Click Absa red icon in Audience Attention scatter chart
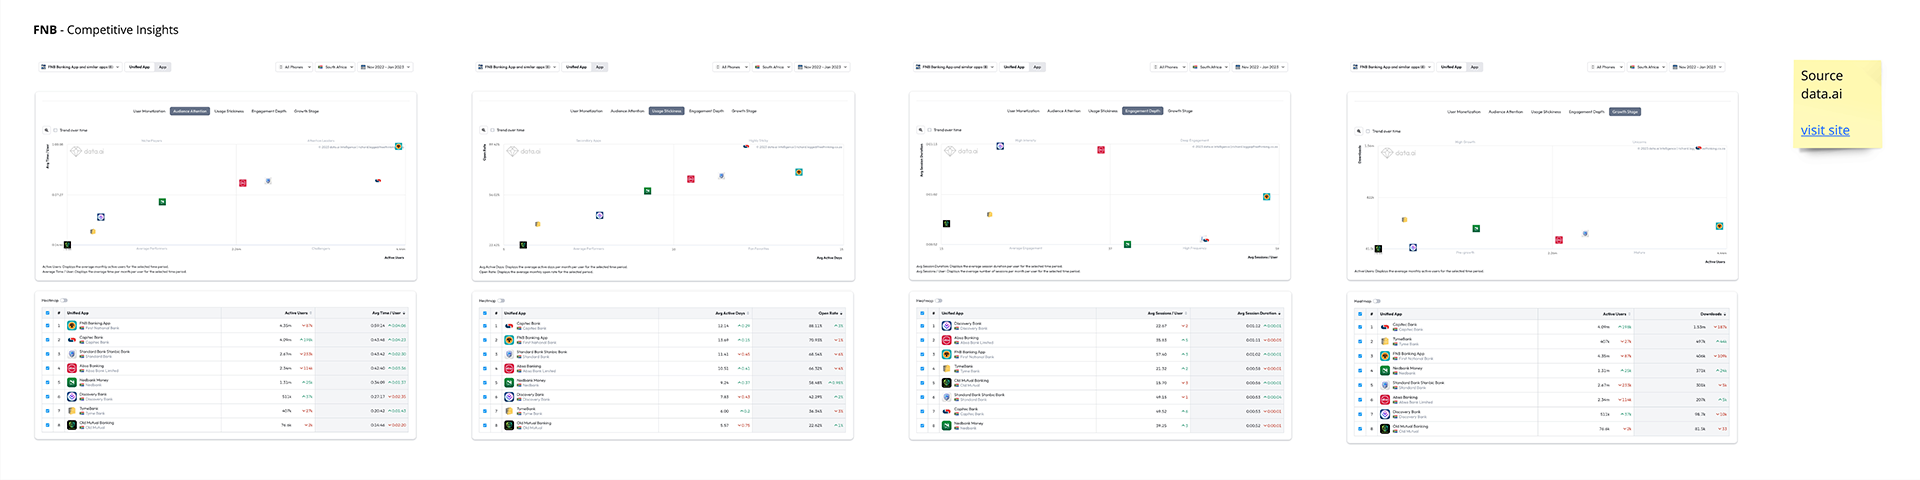1920x480 pixels. [243, 183]
